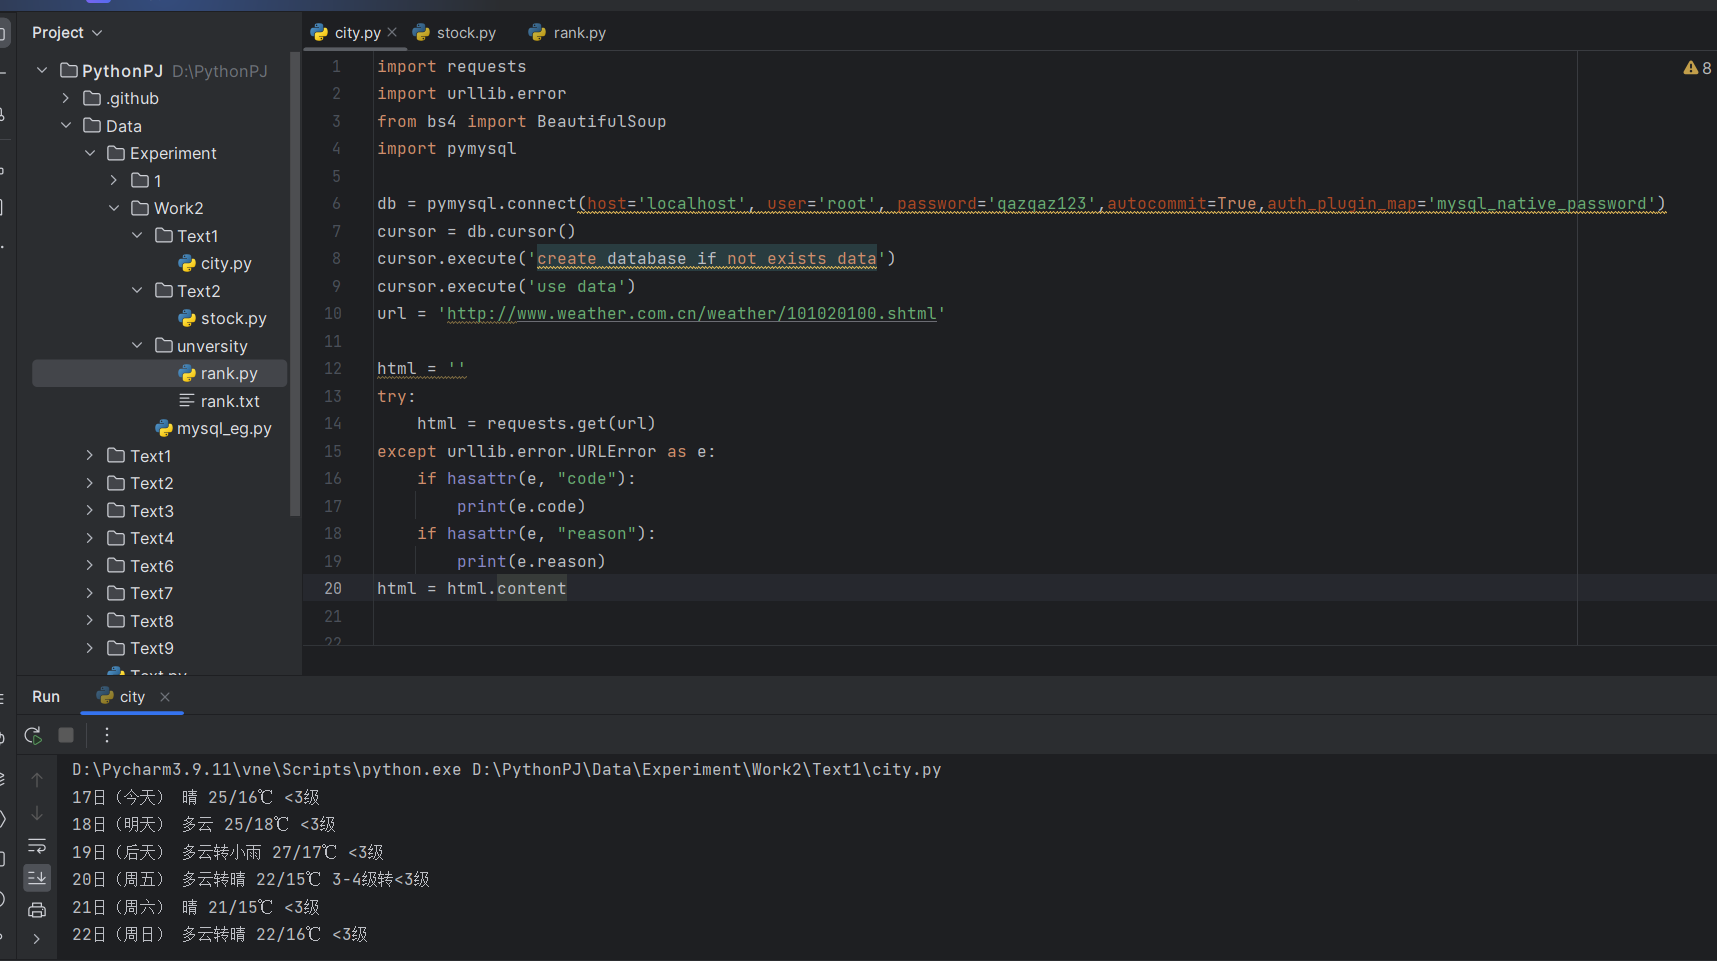Close the city.py editor tab
Screen dimensions: 1717x961
click(x=392, y=32)
